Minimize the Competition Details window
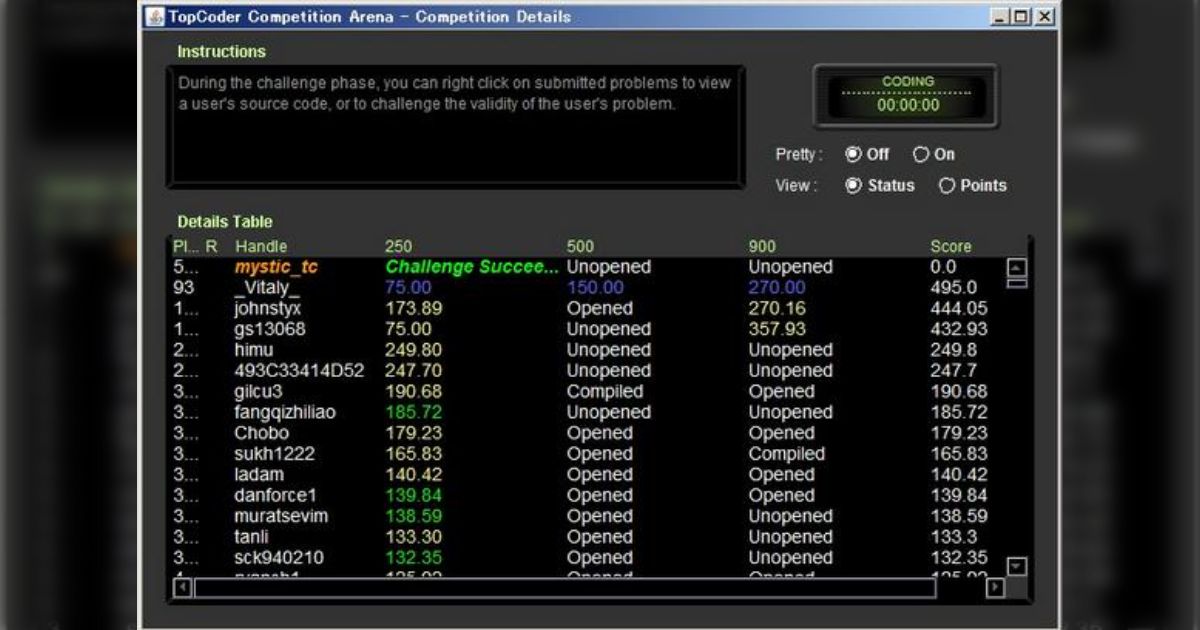 (1000, 17)
